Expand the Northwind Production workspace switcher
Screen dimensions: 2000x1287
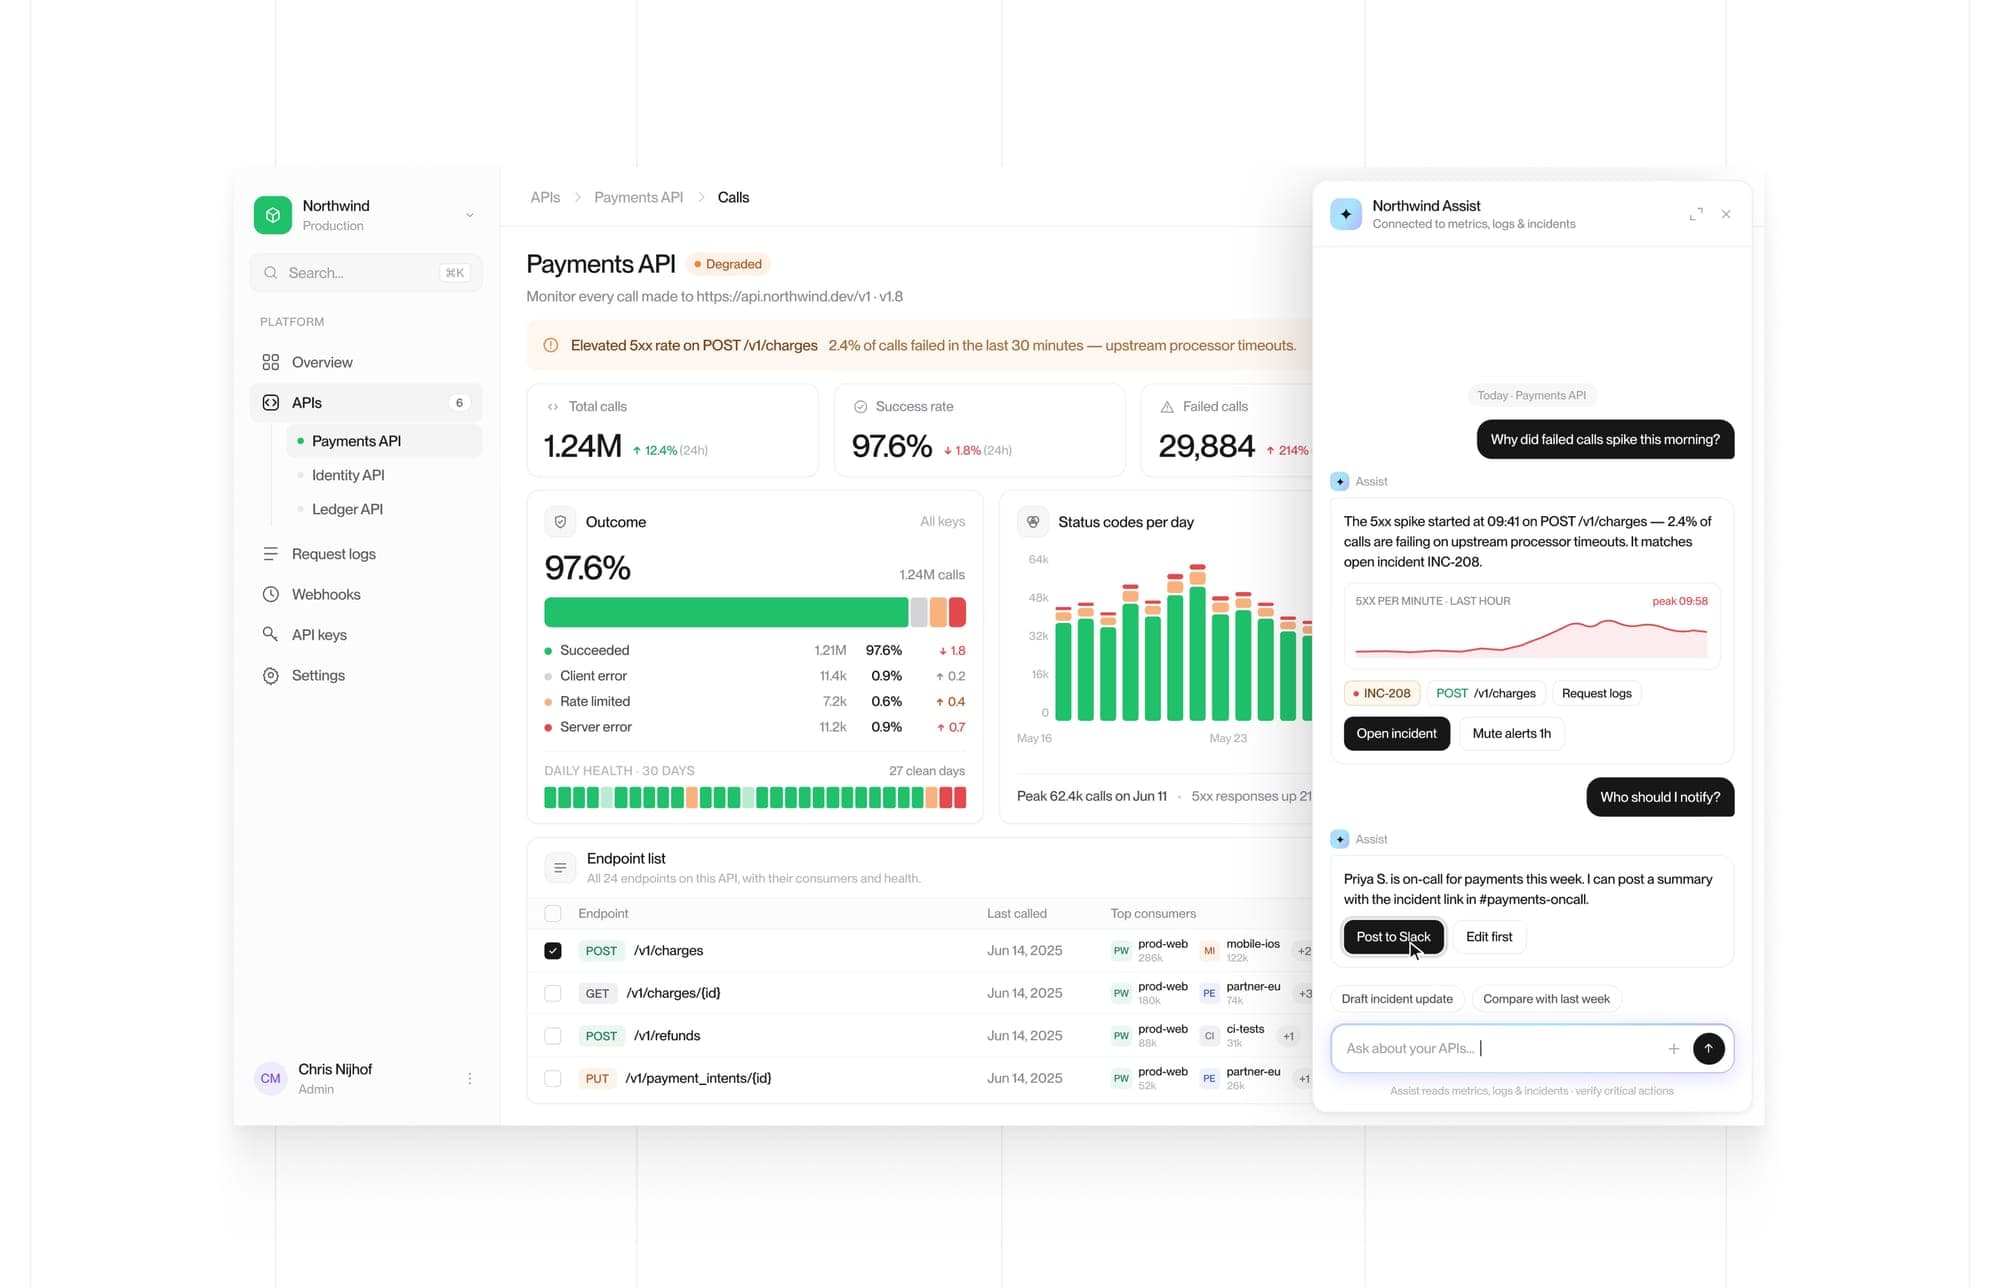pos(469,215)
